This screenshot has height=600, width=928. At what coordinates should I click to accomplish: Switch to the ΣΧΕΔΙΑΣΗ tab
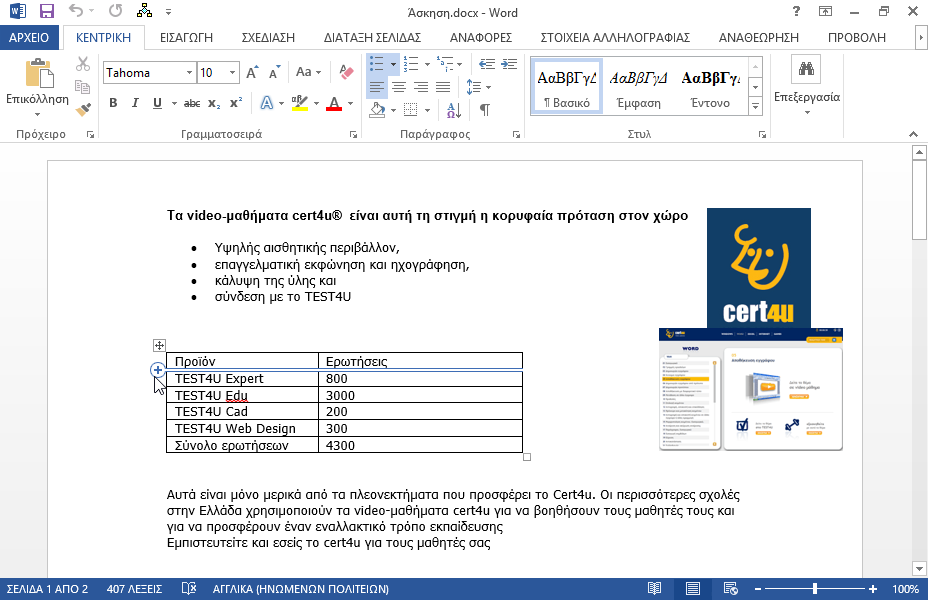[x=268, y=37]
